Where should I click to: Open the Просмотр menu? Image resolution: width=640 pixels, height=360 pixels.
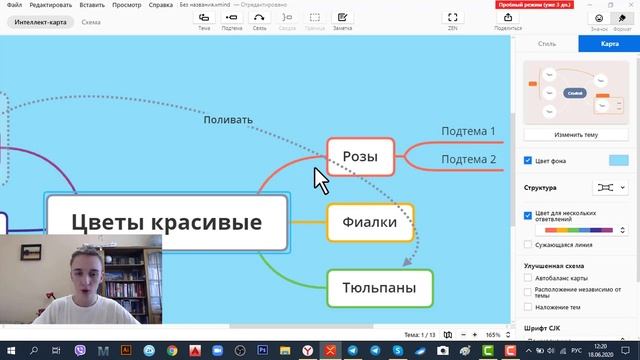(127, 5)
